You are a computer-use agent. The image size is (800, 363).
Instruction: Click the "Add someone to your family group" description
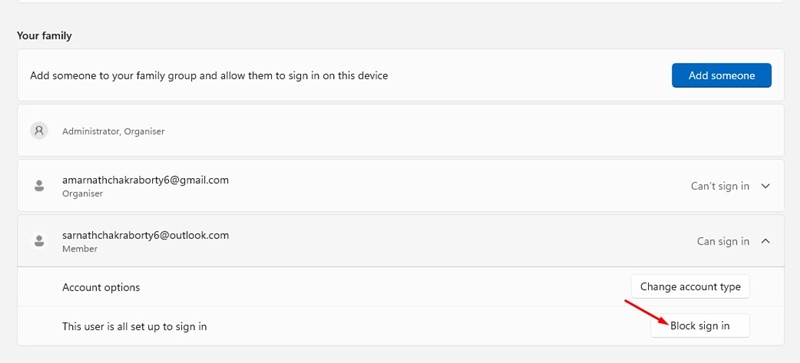(209, 76)
